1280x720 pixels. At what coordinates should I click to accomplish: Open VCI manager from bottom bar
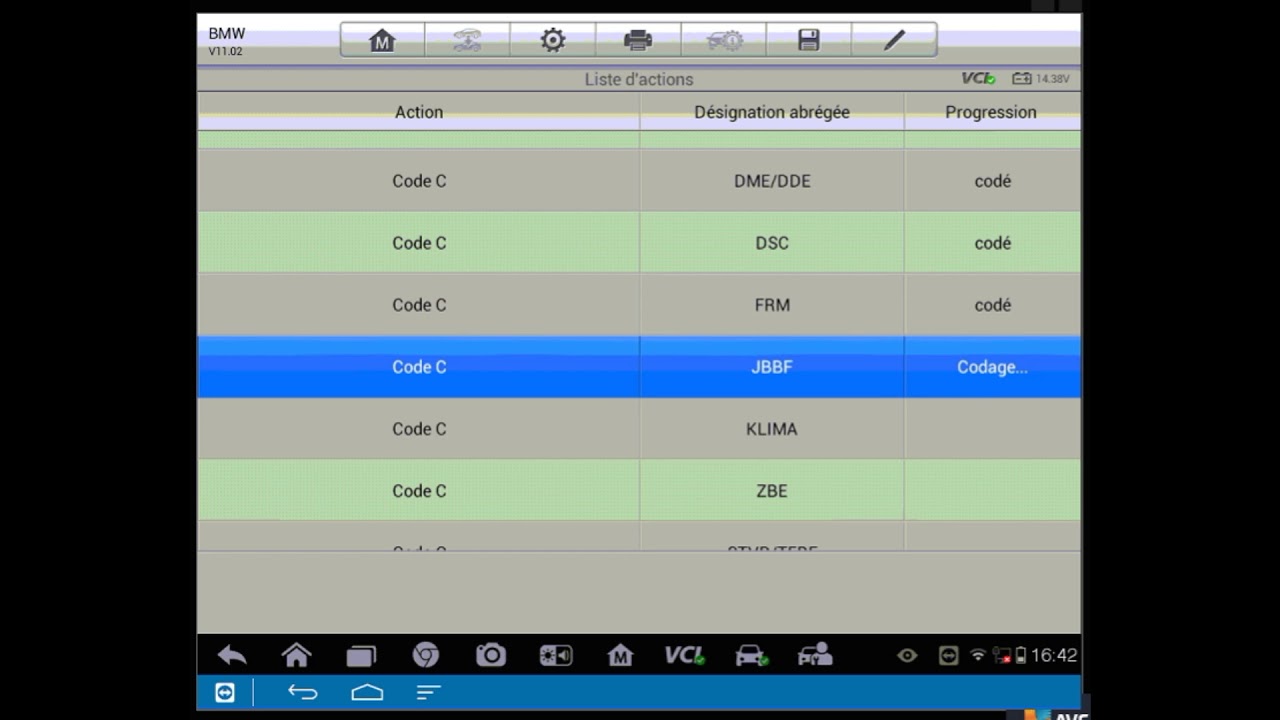pyautogui.click(x=685, y=656)
